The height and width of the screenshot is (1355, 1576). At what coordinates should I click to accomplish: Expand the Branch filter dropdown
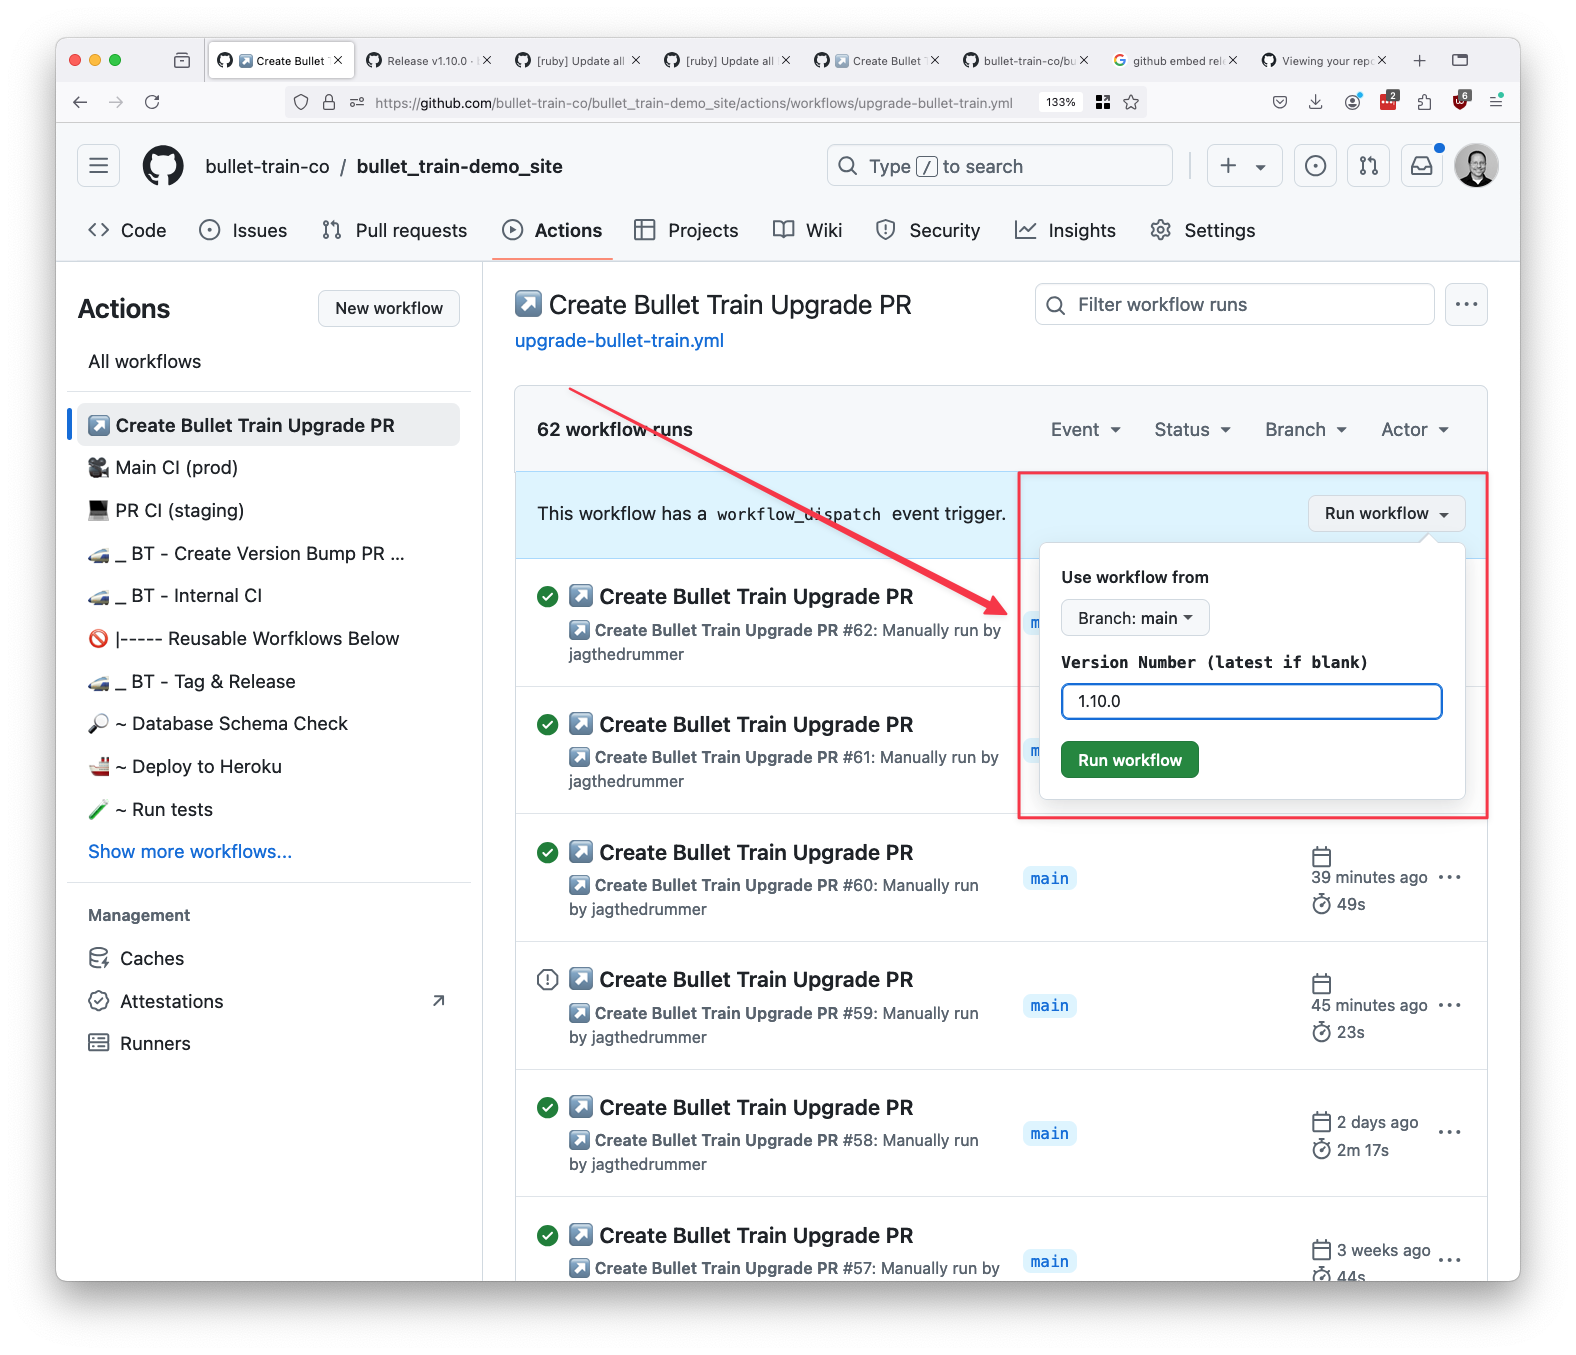tap(1306, 429)
